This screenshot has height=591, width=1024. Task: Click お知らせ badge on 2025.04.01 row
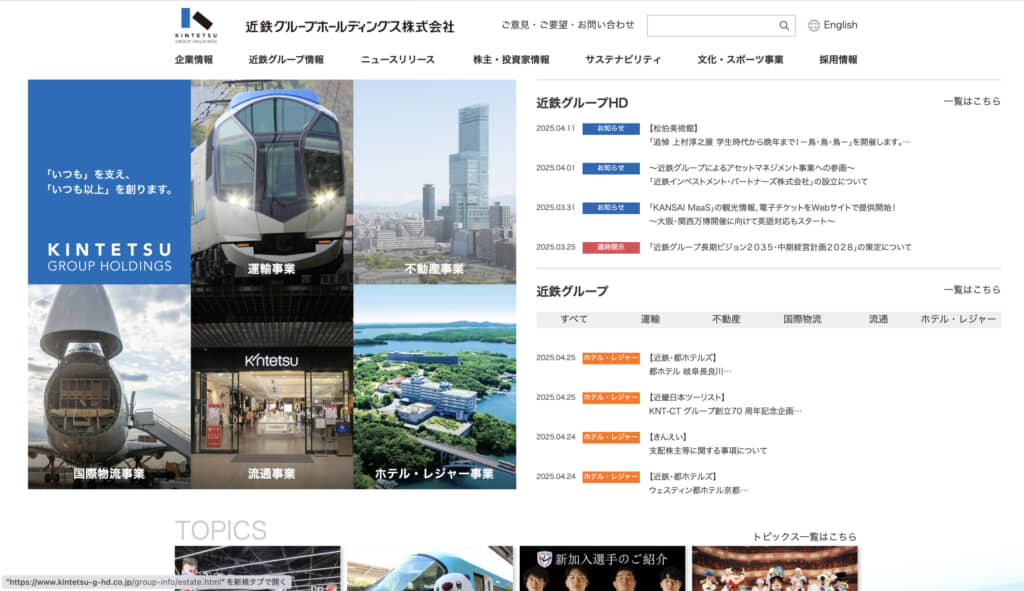tap(611, 168)
